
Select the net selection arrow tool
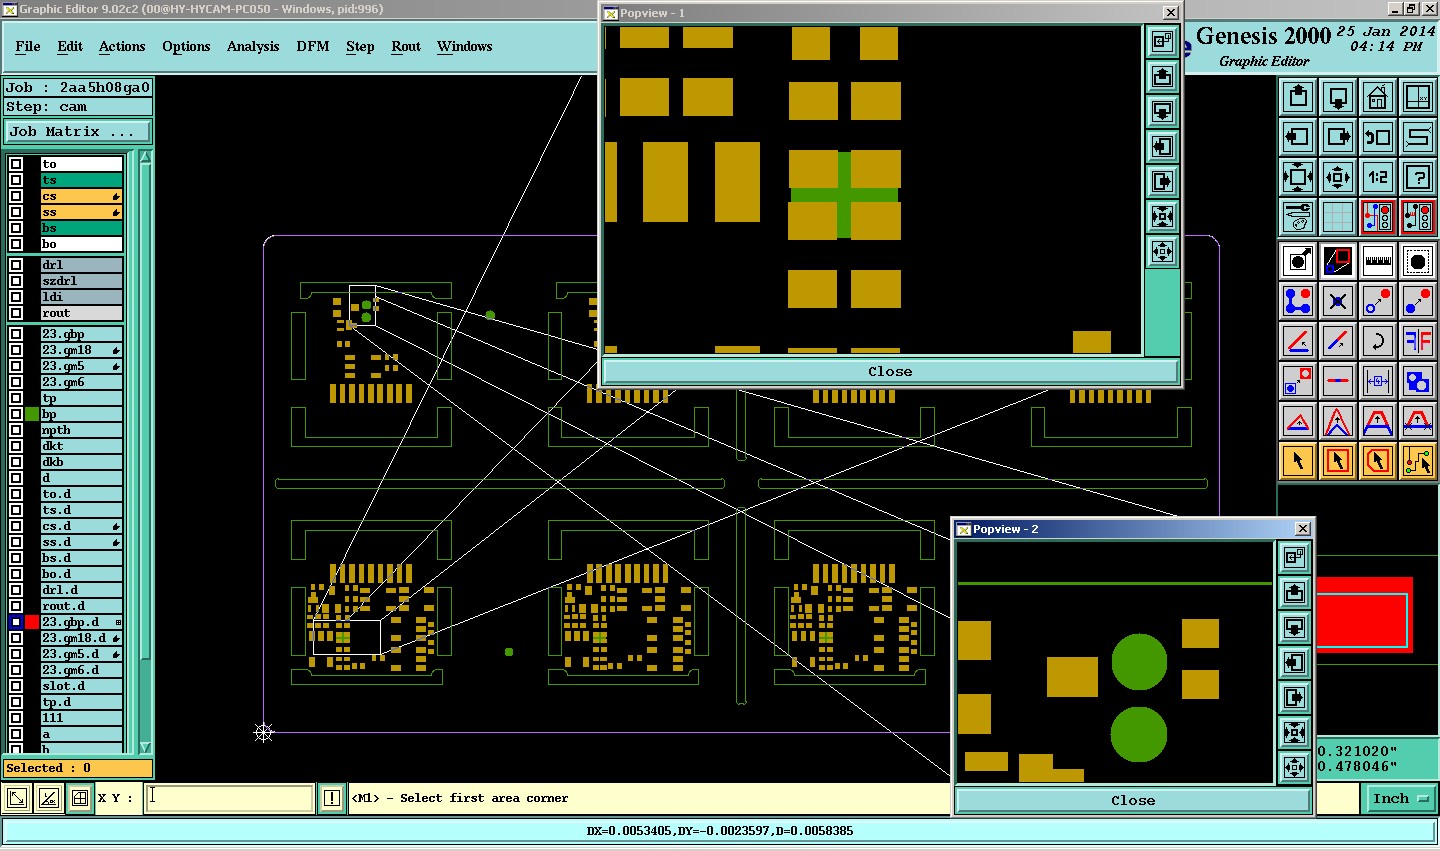click(x=1418, y=461)
